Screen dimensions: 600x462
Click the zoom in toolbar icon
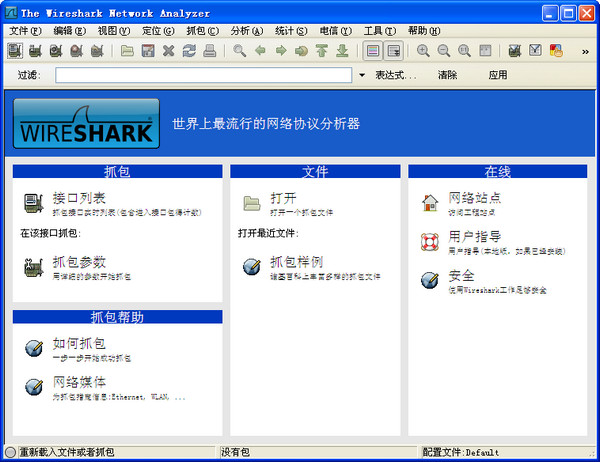tap(423, 51)
